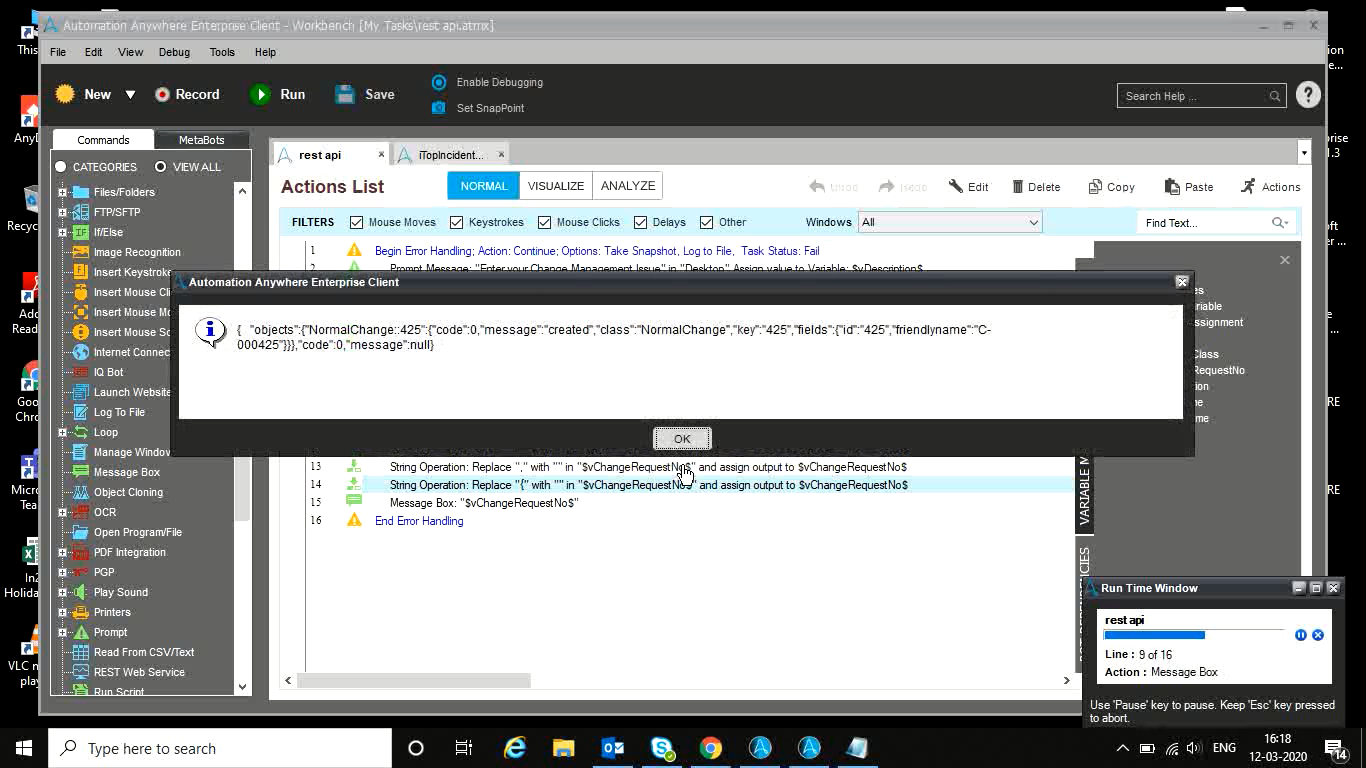Expand the If/Else command group

(62, 232)
